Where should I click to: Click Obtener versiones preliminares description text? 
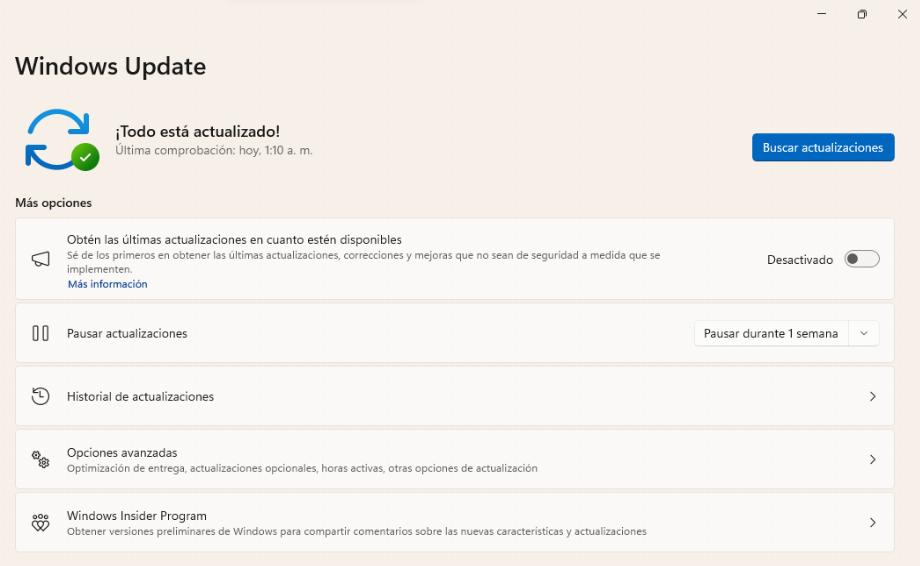(x=357, y=531)
